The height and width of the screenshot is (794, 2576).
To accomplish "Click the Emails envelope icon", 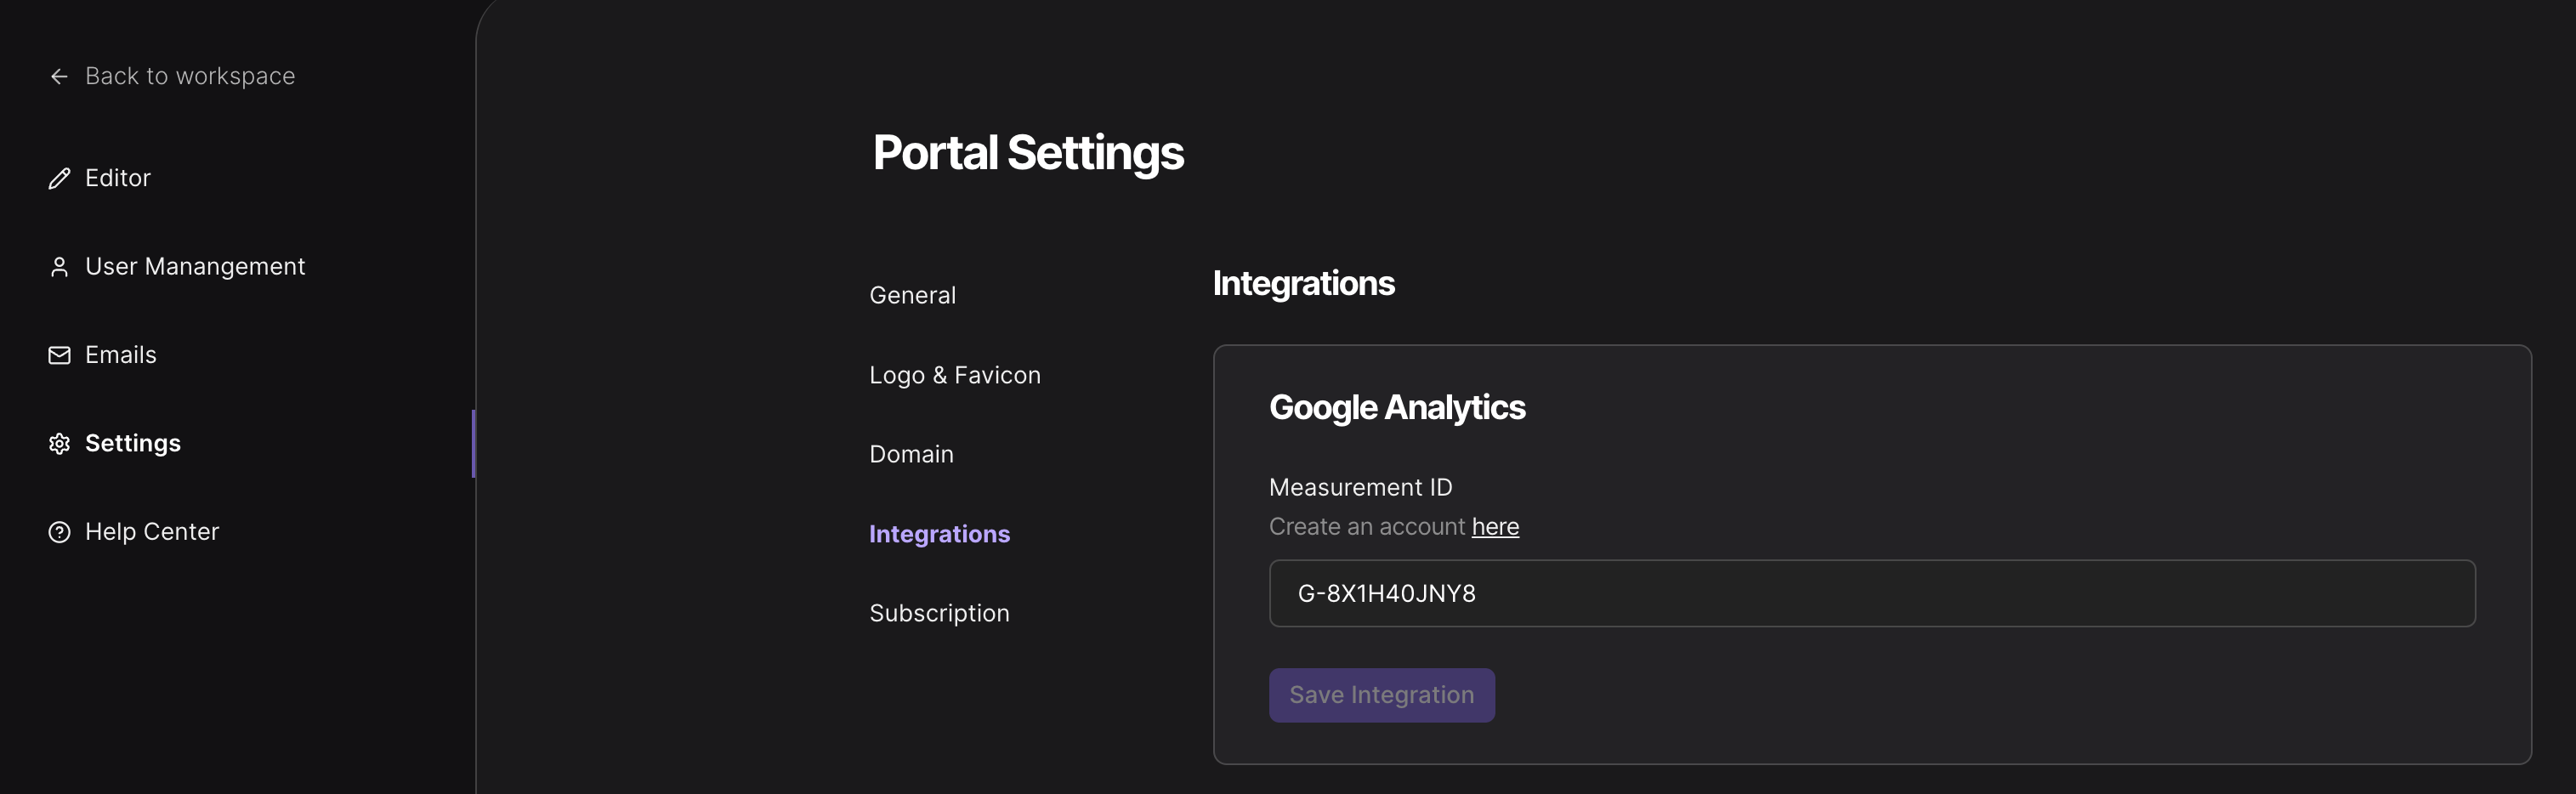I will click(x=59, y=355).
